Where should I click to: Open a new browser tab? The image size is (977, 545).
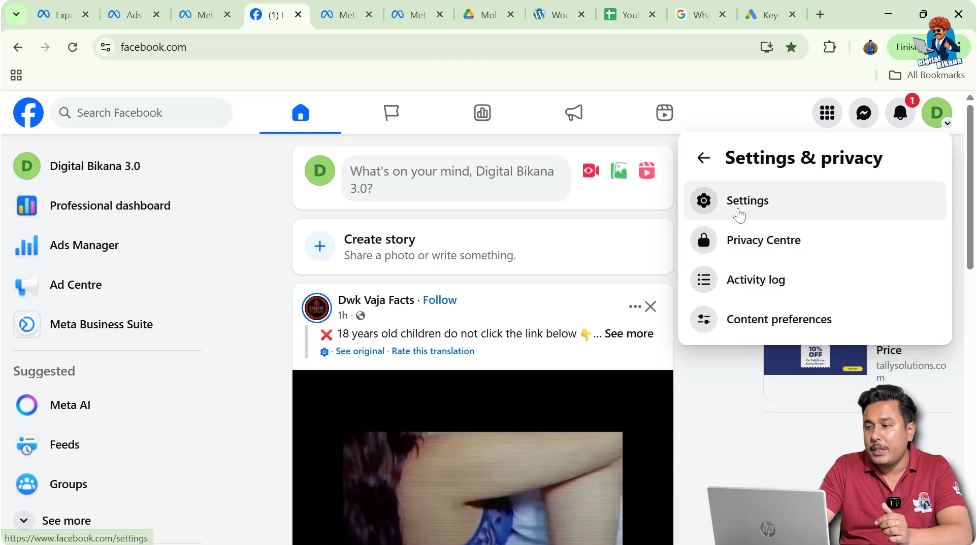click(820, 14)
